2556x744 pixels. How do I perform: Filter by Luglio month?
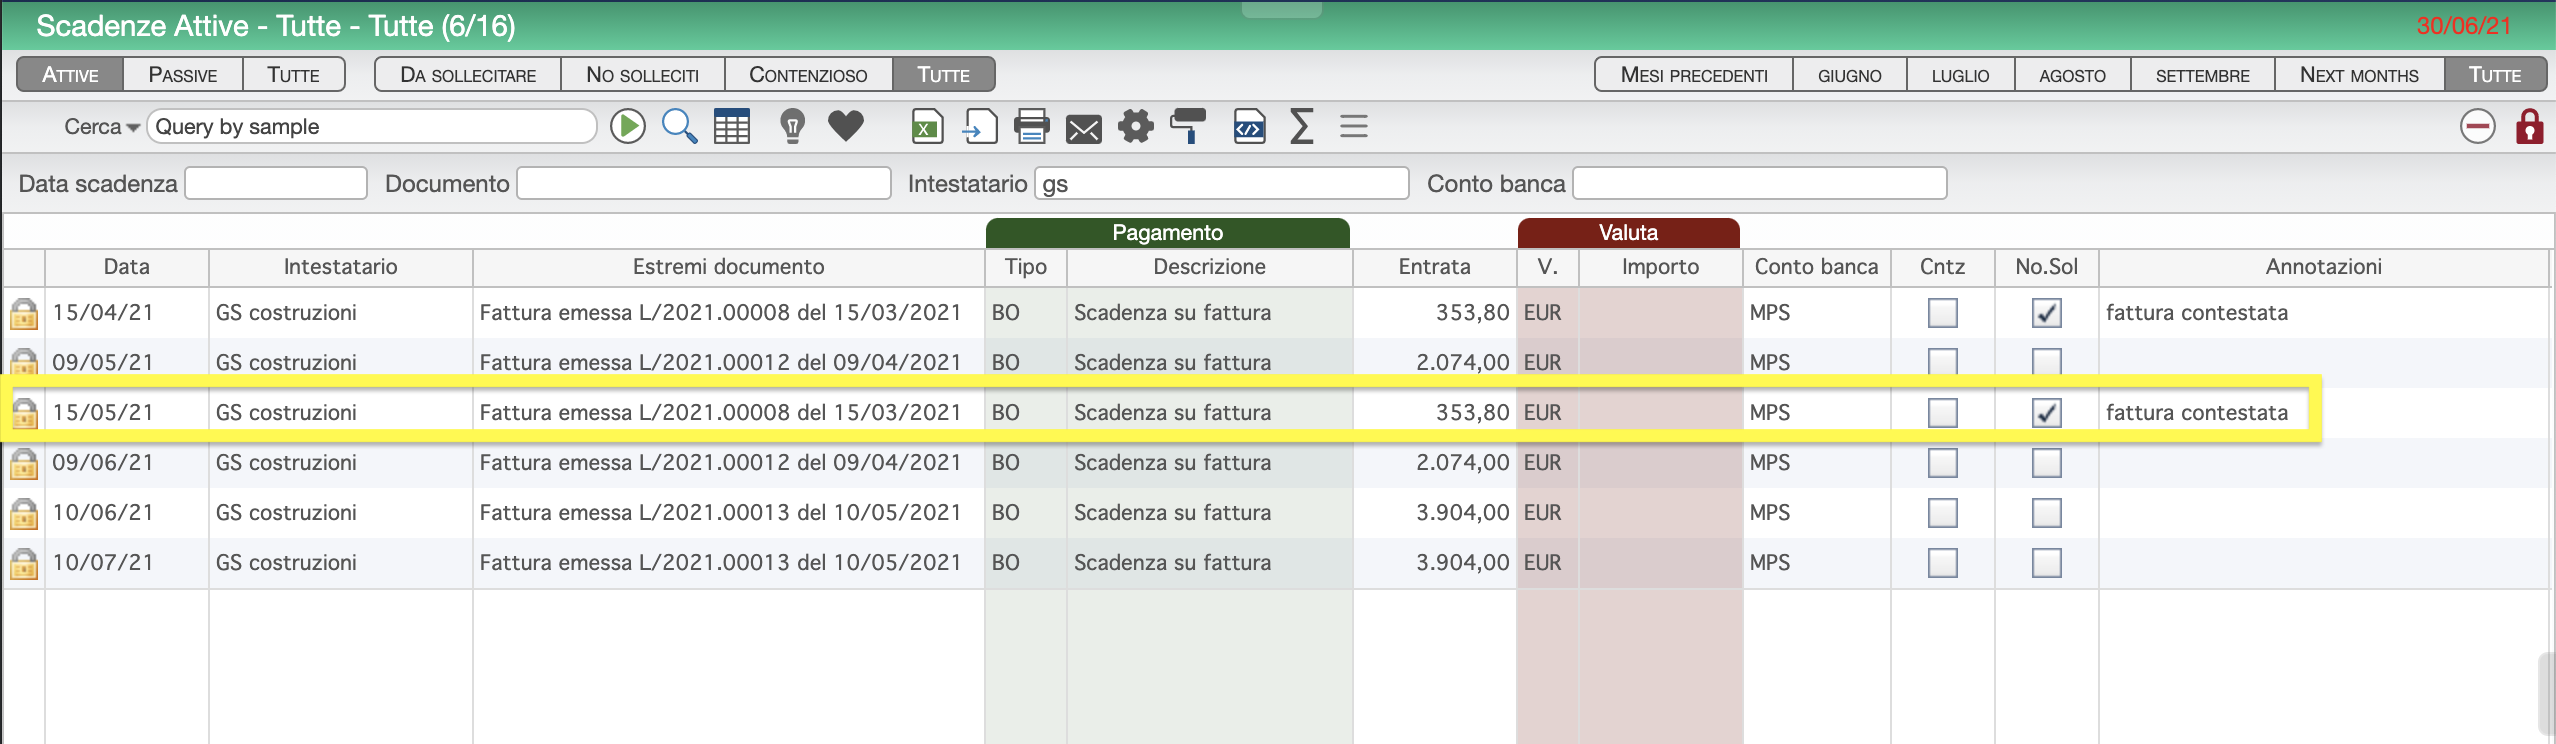point(1960,75)
